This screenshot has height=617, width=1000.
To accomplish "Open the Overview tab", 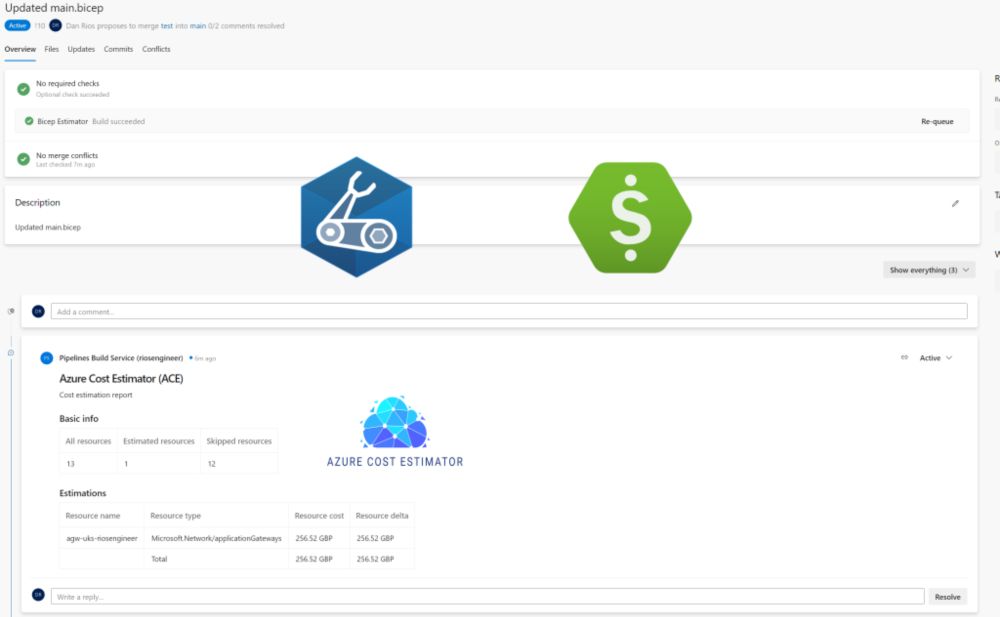I will tap(20, 49).
